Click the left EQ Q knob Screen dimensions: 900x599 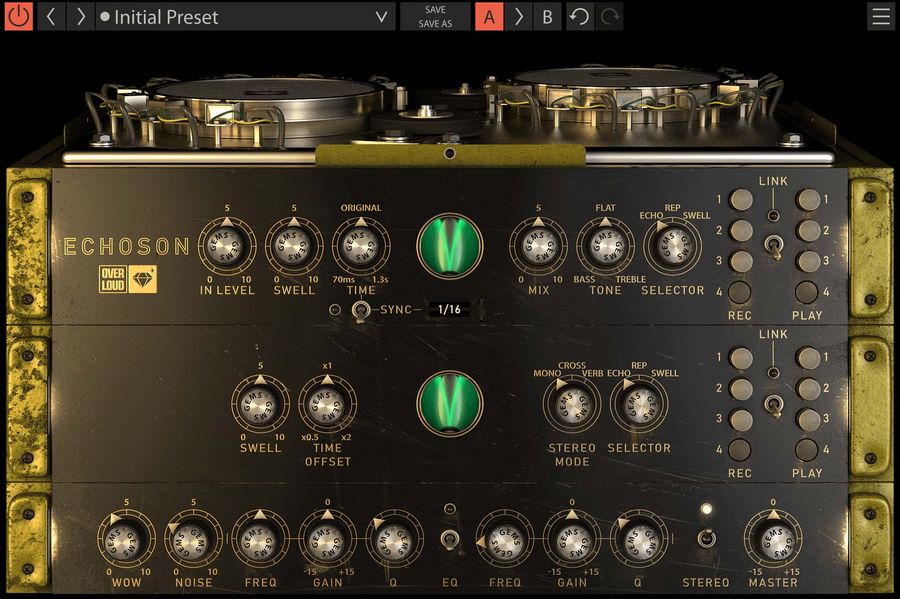[x=394, y=540]
